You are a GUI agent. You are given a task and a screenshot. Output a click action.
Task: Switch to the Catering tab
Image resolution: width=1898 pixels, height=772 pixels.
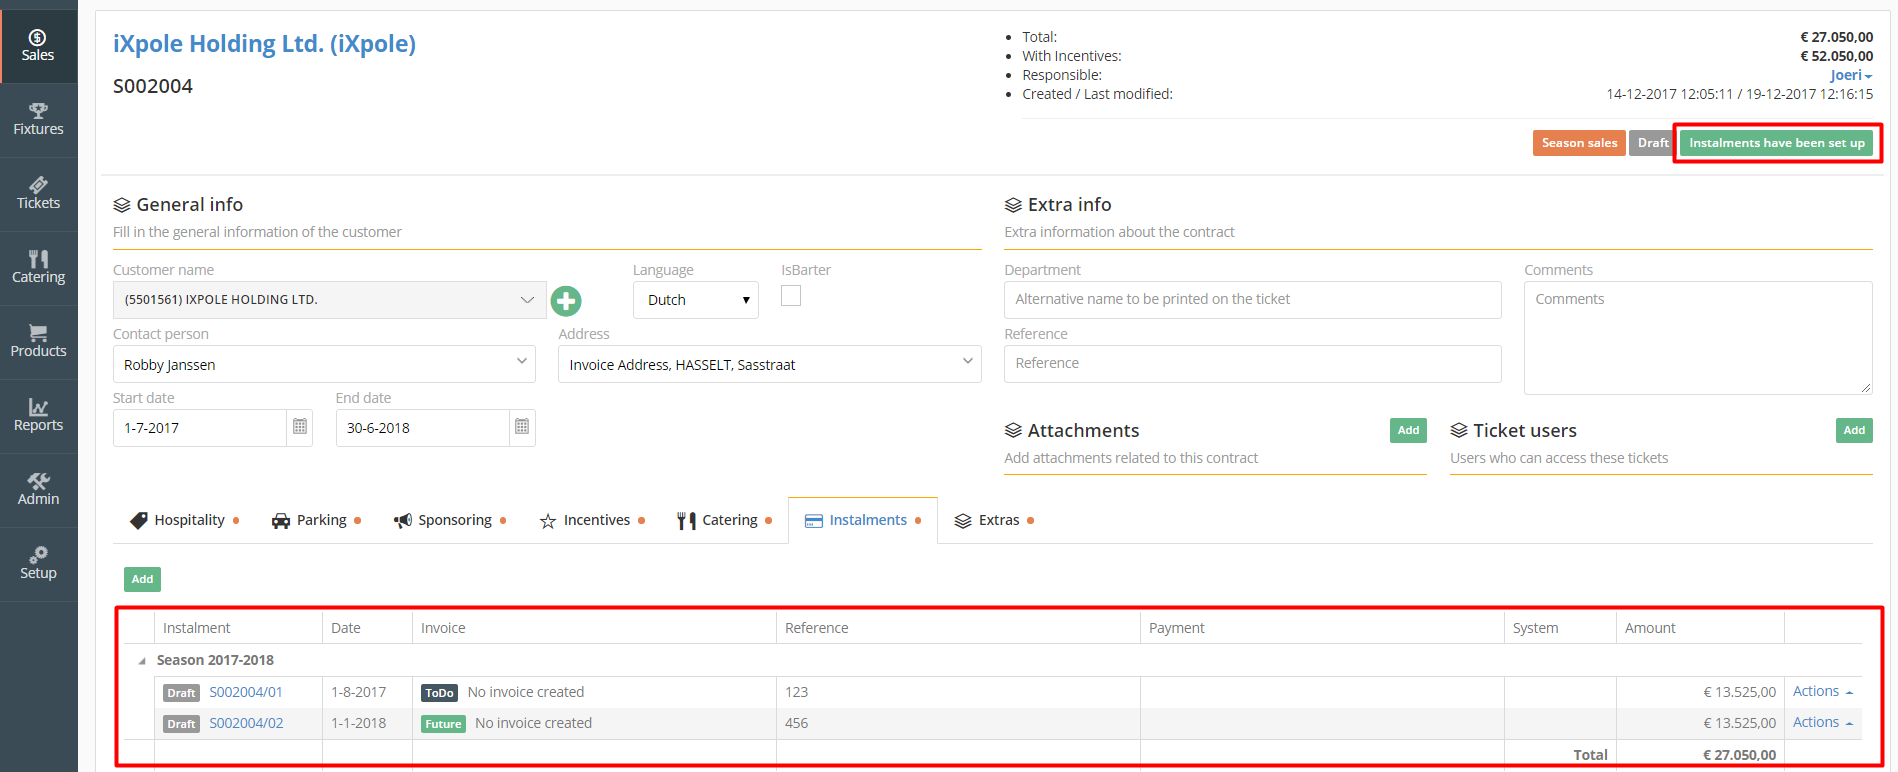click(x=724, y=520)
